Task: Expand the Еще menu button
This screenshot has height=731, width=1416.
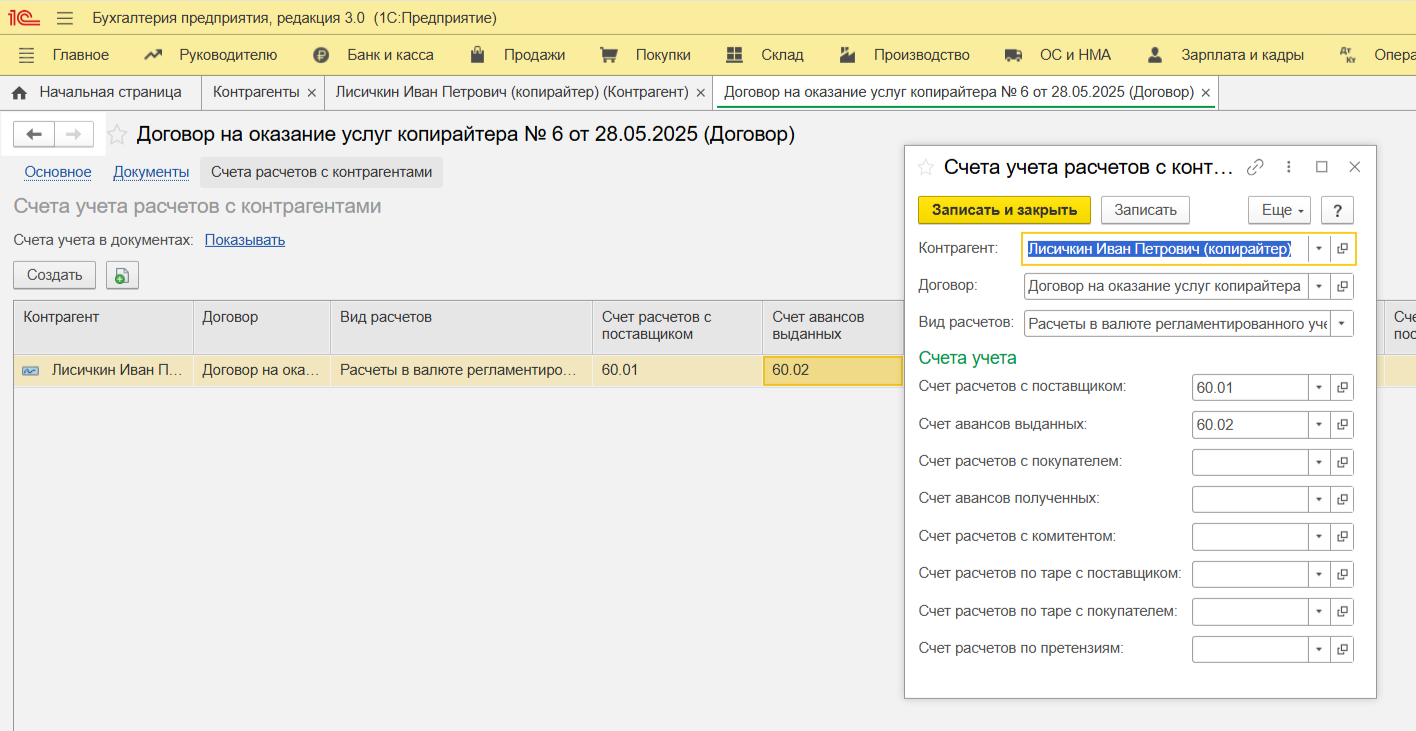Action: coord(1278,210)
